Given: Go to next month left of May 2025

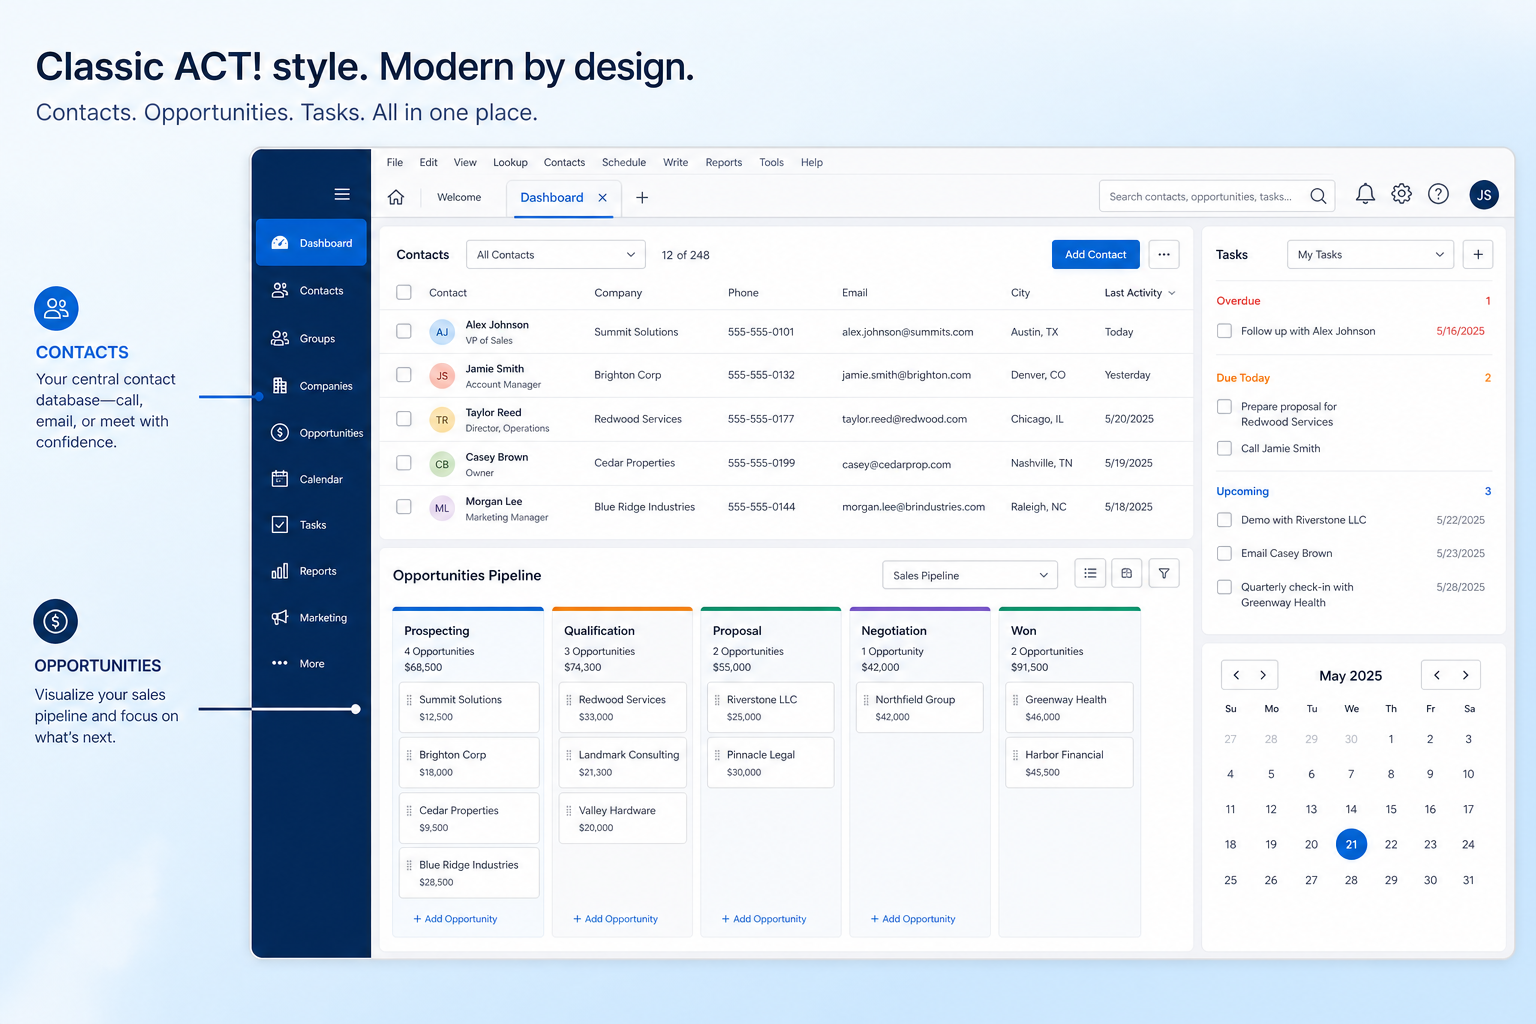Looking at the screenshot, I should click(1263, 675).
